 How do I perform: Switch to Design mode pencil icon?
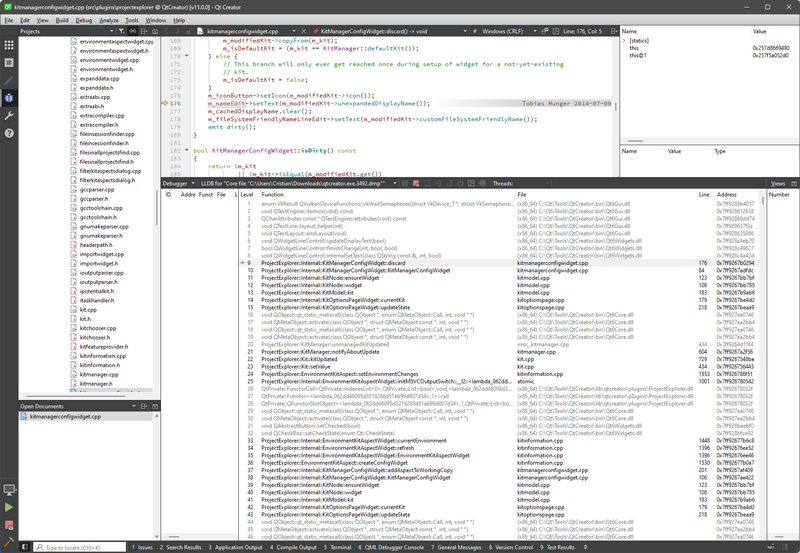coord(9,81)
